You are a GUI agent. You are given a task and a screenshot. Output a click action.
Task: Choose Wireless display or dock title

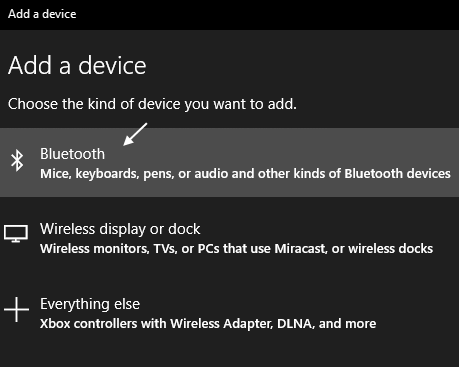(x=120, y=229)
